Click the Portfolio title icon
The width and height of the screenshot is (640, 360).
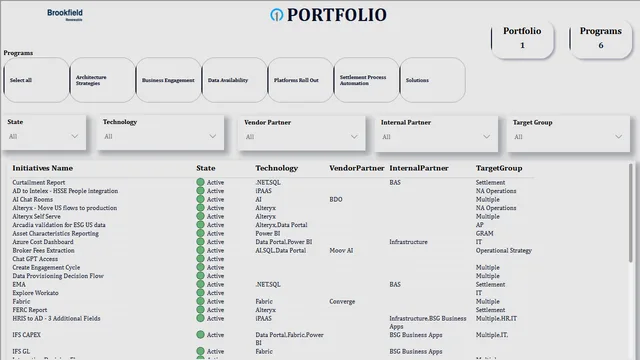[277, 15]
